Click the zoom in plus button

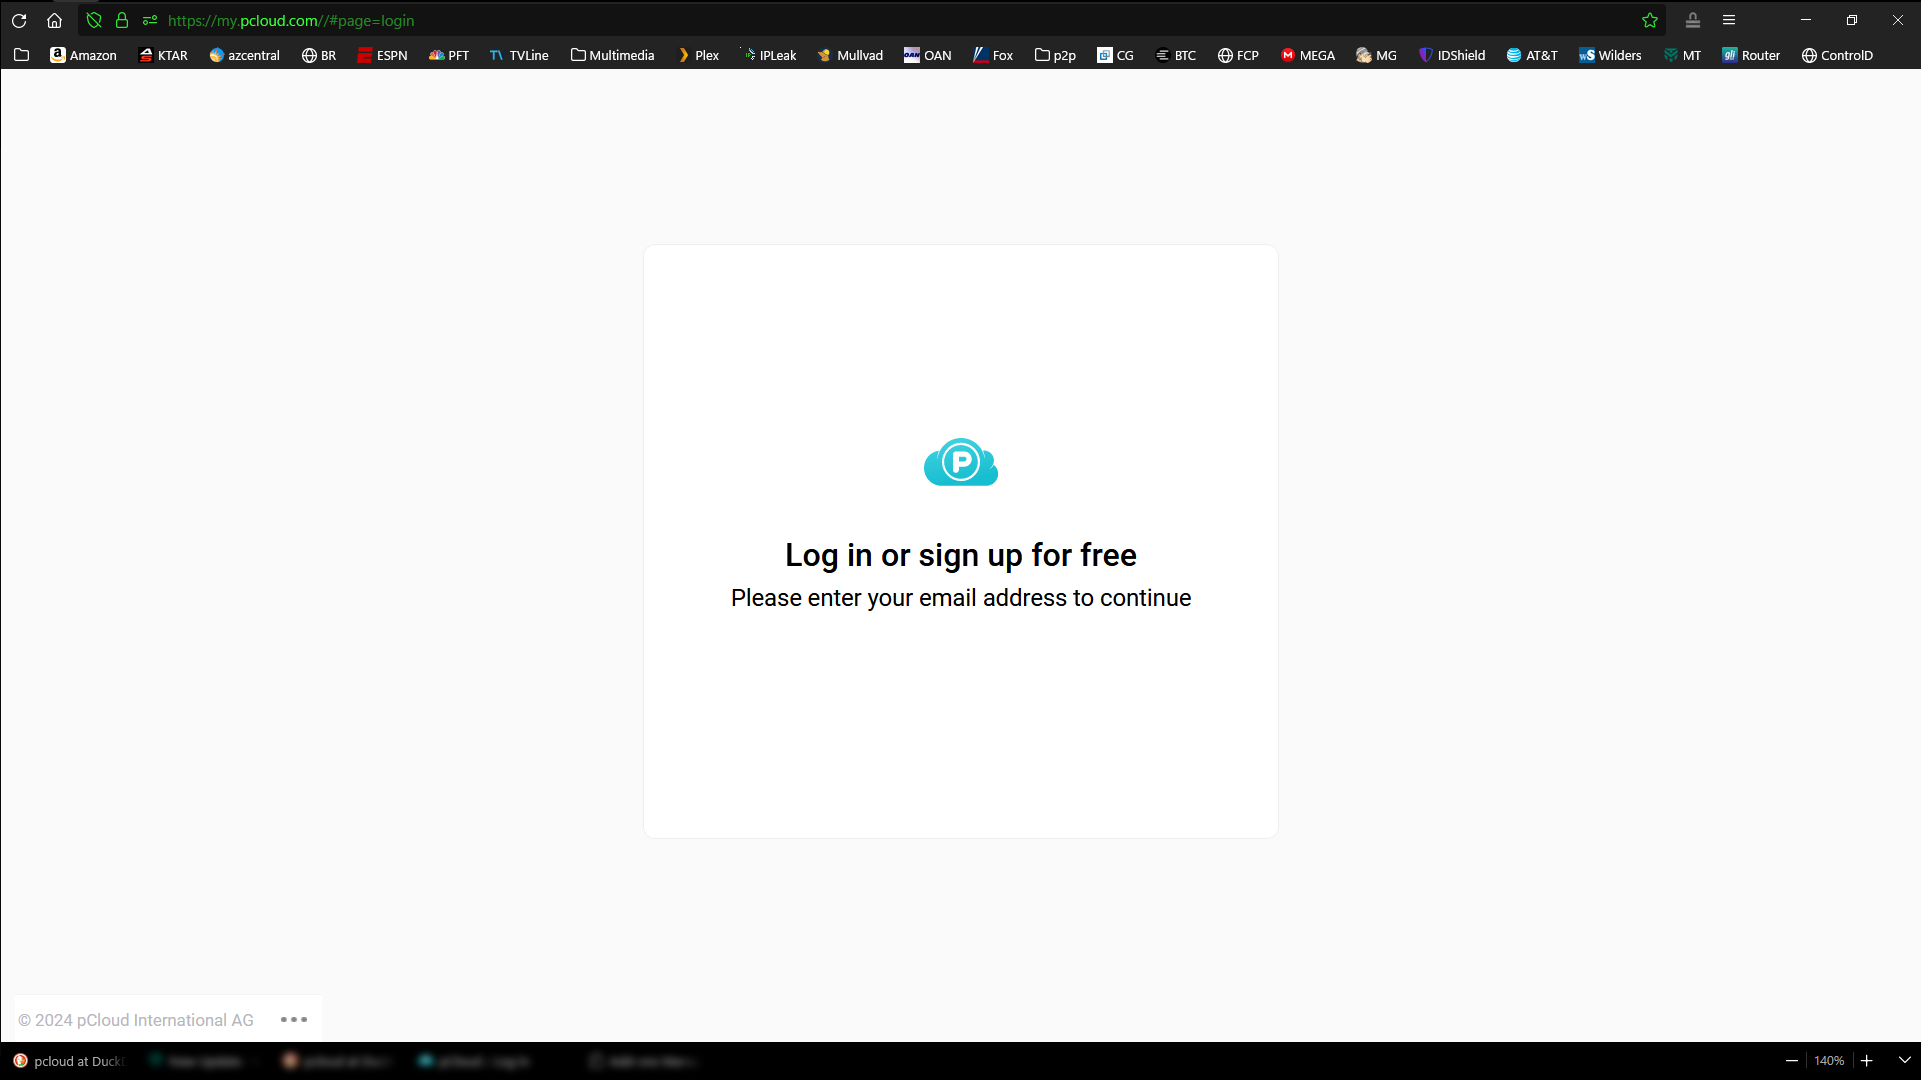pyautogui.click(x=1866, y=1060)
